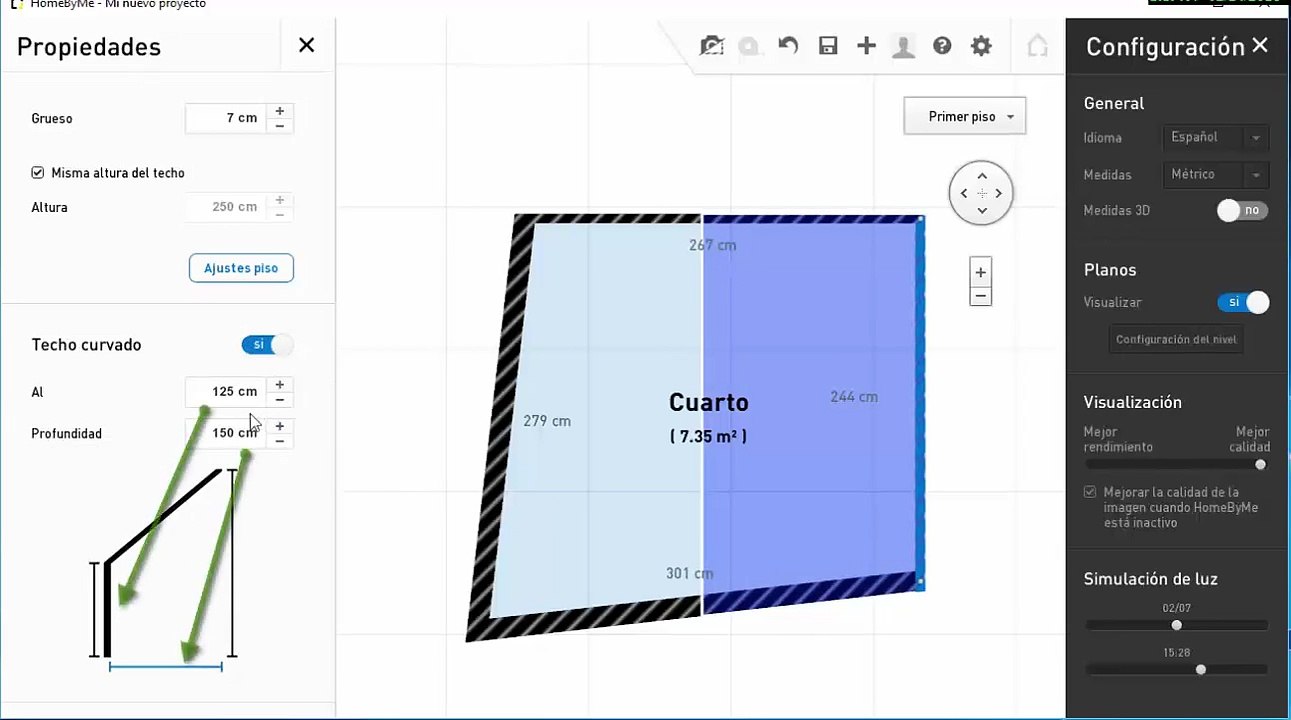The width and height of the screenshot is (1291, 720).
Task: Close the Configuración panel
Action: click(x=1260, y=45)
